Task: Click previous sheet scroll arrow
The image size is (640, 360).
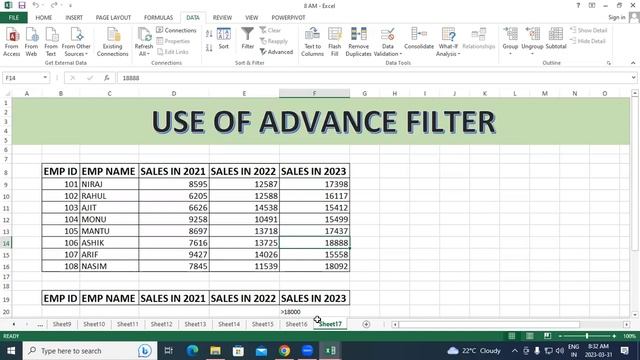Action: tap(14, 324)
